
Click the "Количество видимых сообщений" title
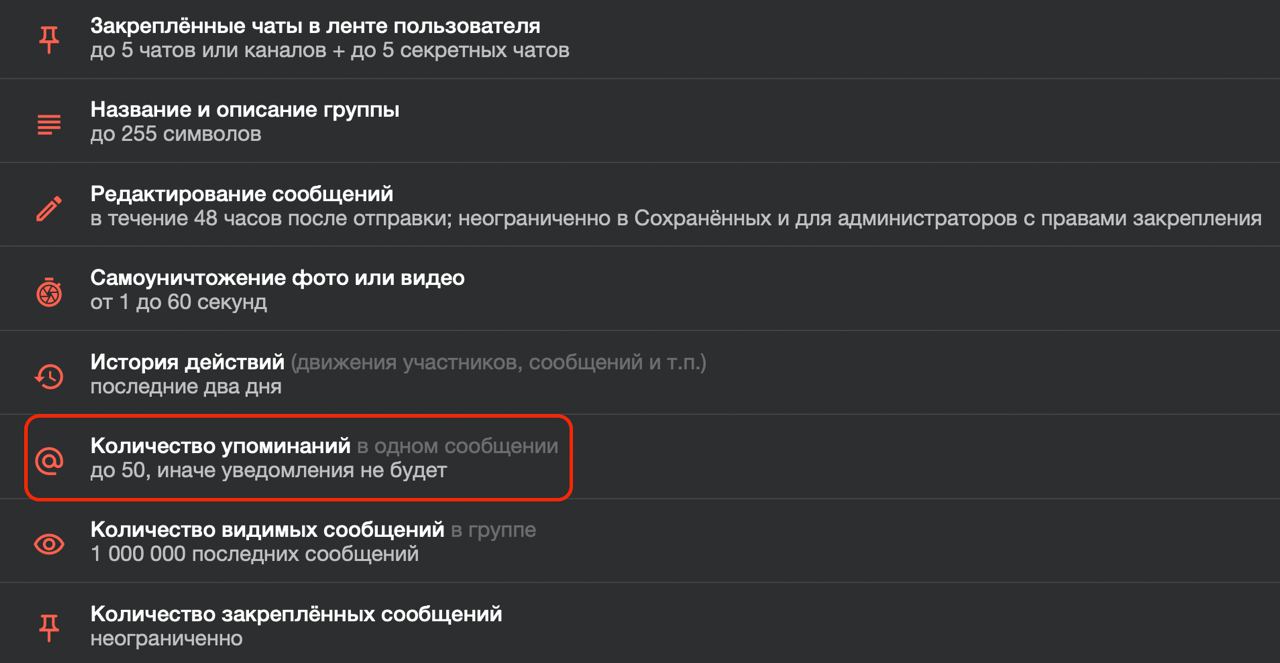pyautogui.click(x=267, y=529)
